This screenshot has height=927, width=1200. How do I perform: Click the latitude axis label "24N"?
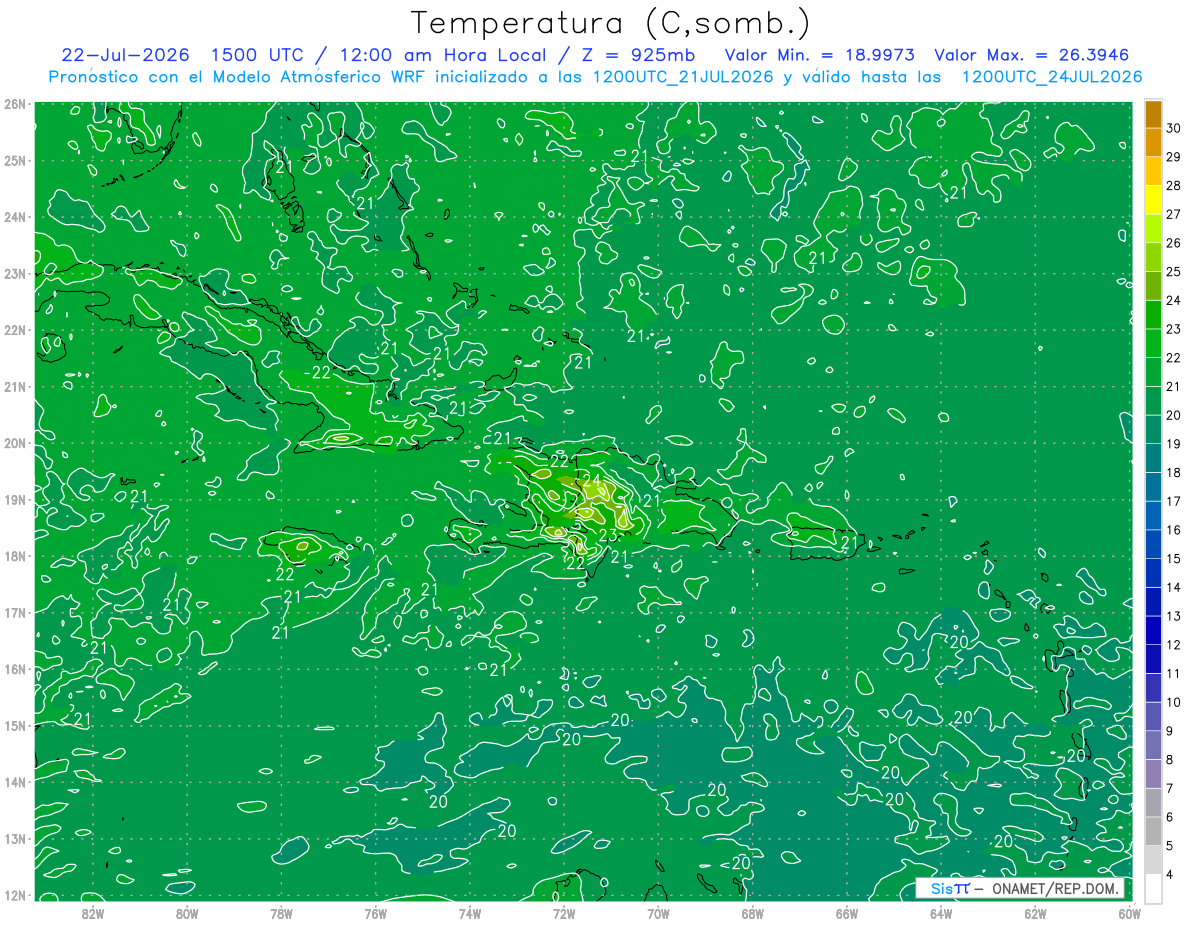(x=14, y=217)
